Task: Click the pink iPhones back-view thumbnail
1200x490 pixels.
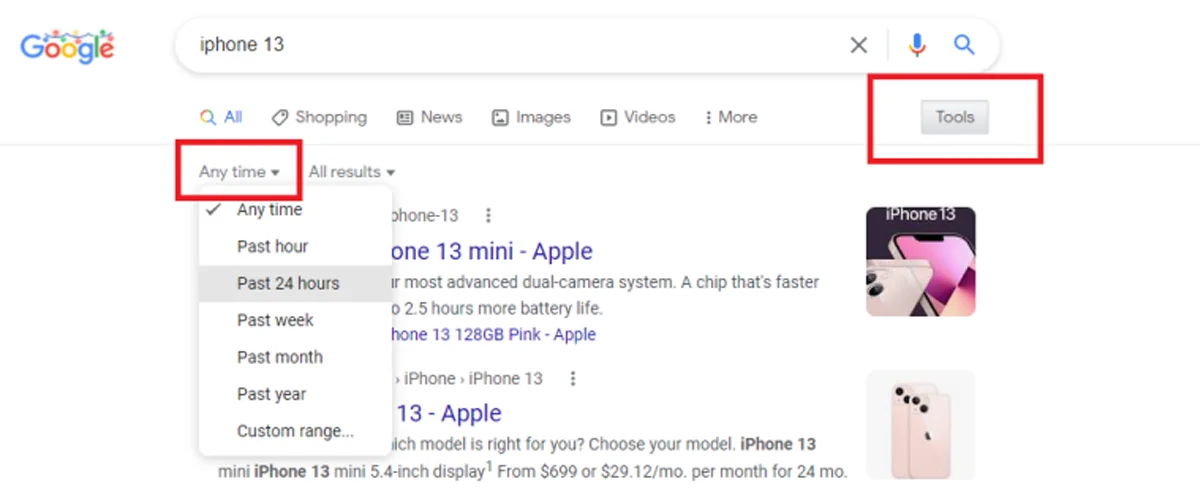Action: (921, 424)
